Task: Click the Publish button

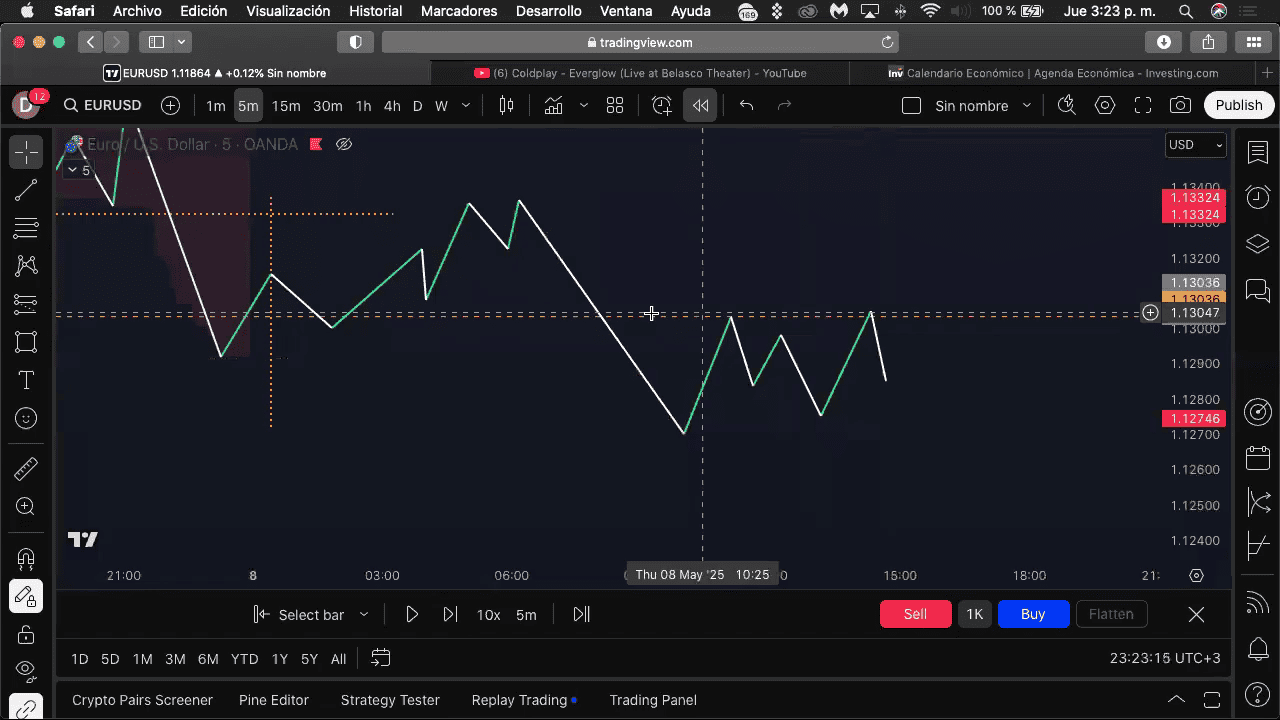Action: (x=1238, y=105)
